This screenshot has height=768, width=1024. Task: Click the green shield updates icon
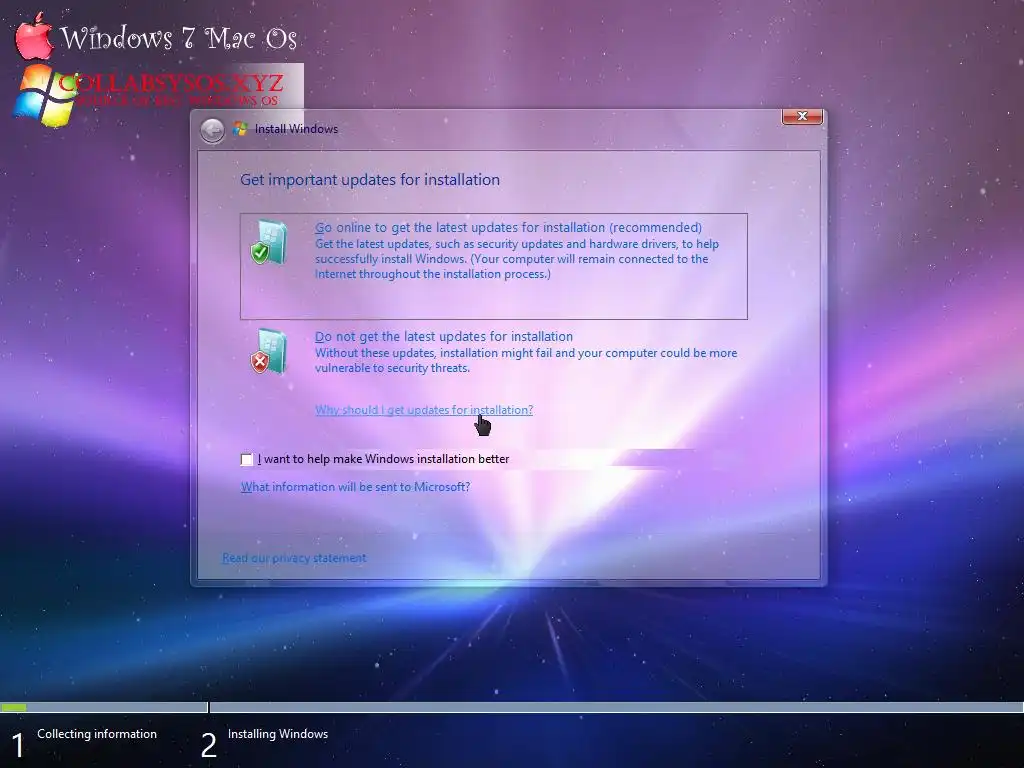pyautogui.click(x=269, y=243)
